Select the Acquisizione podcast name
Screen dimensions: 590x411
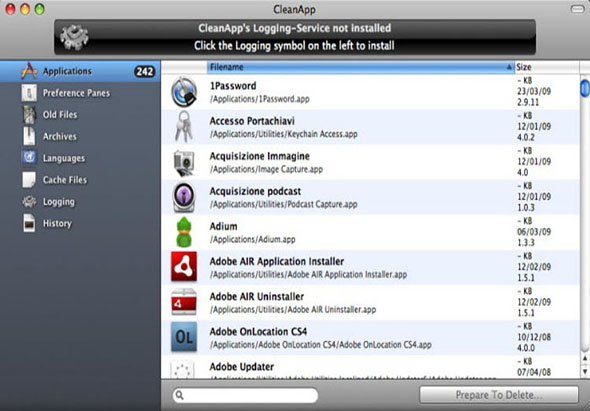click(255, 191)
